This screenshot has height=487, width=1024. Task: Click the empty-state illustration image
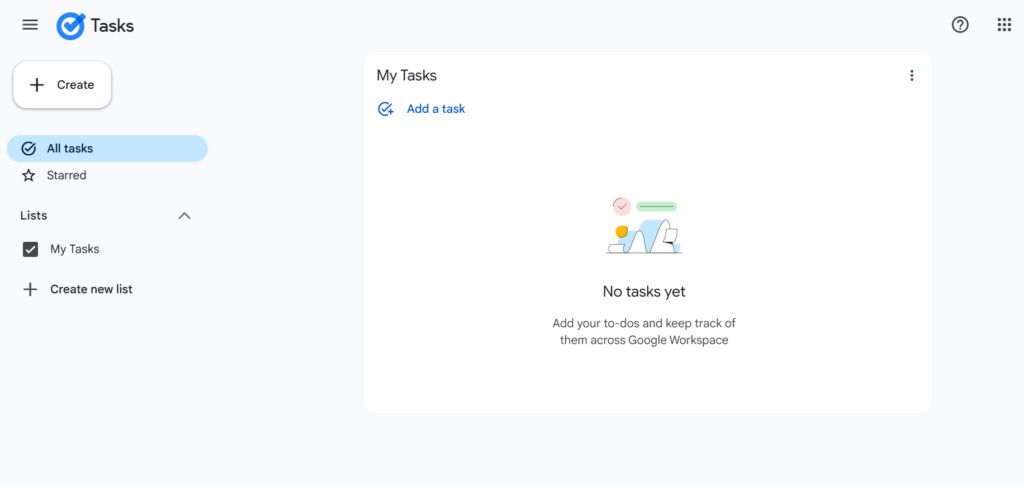click(644, 226)
